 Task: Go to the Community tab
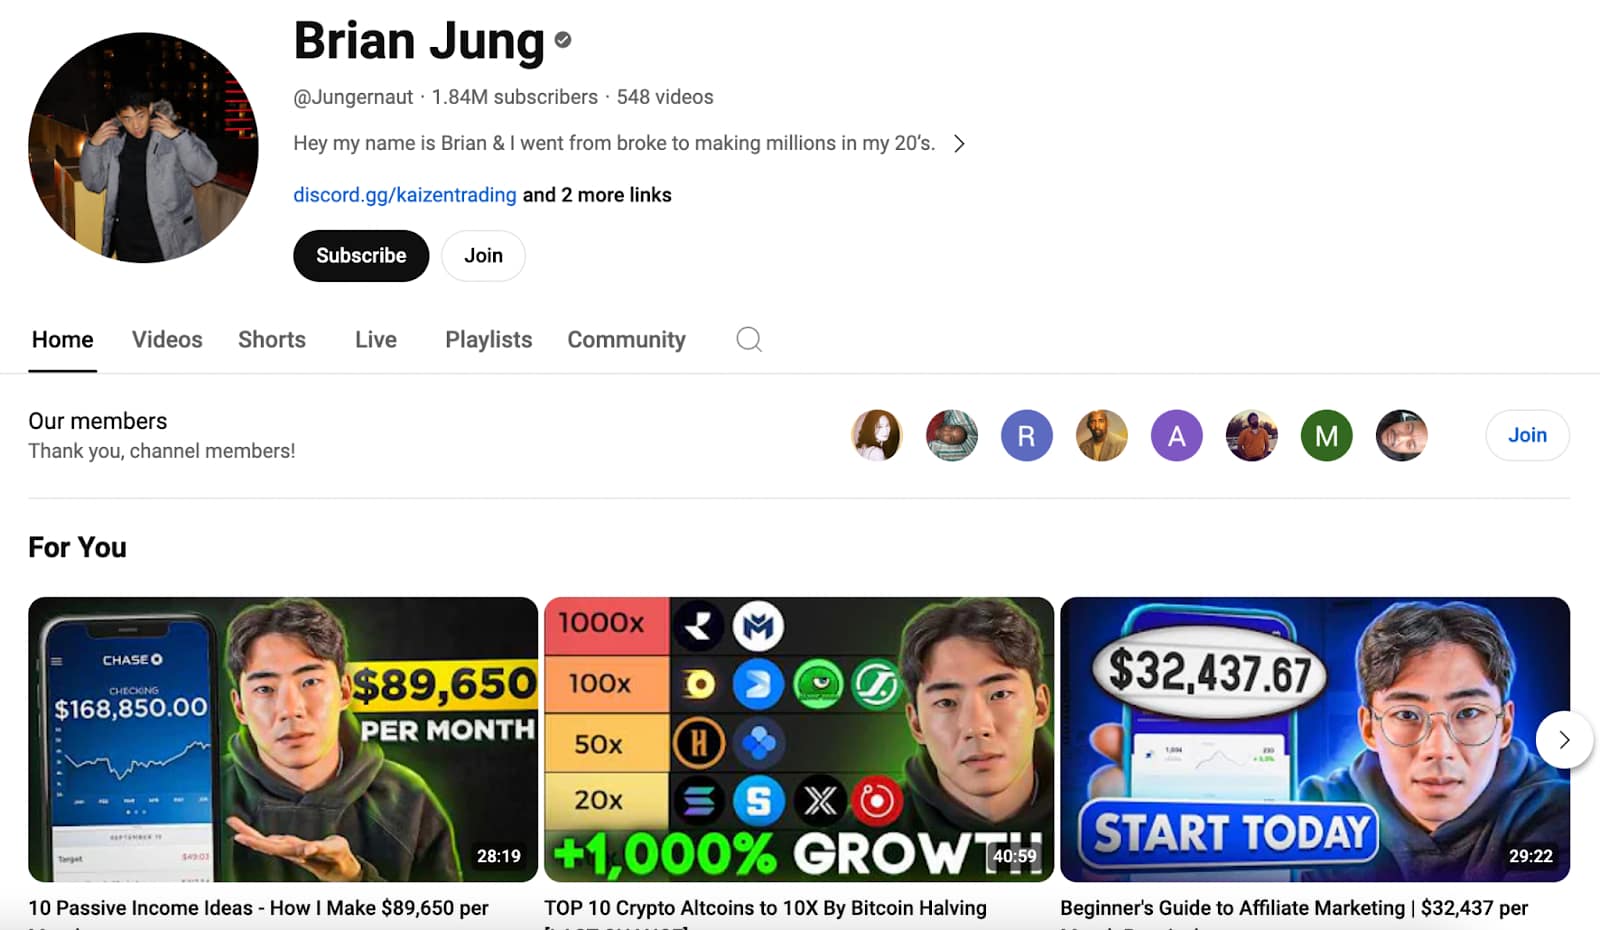click(627, 340)
